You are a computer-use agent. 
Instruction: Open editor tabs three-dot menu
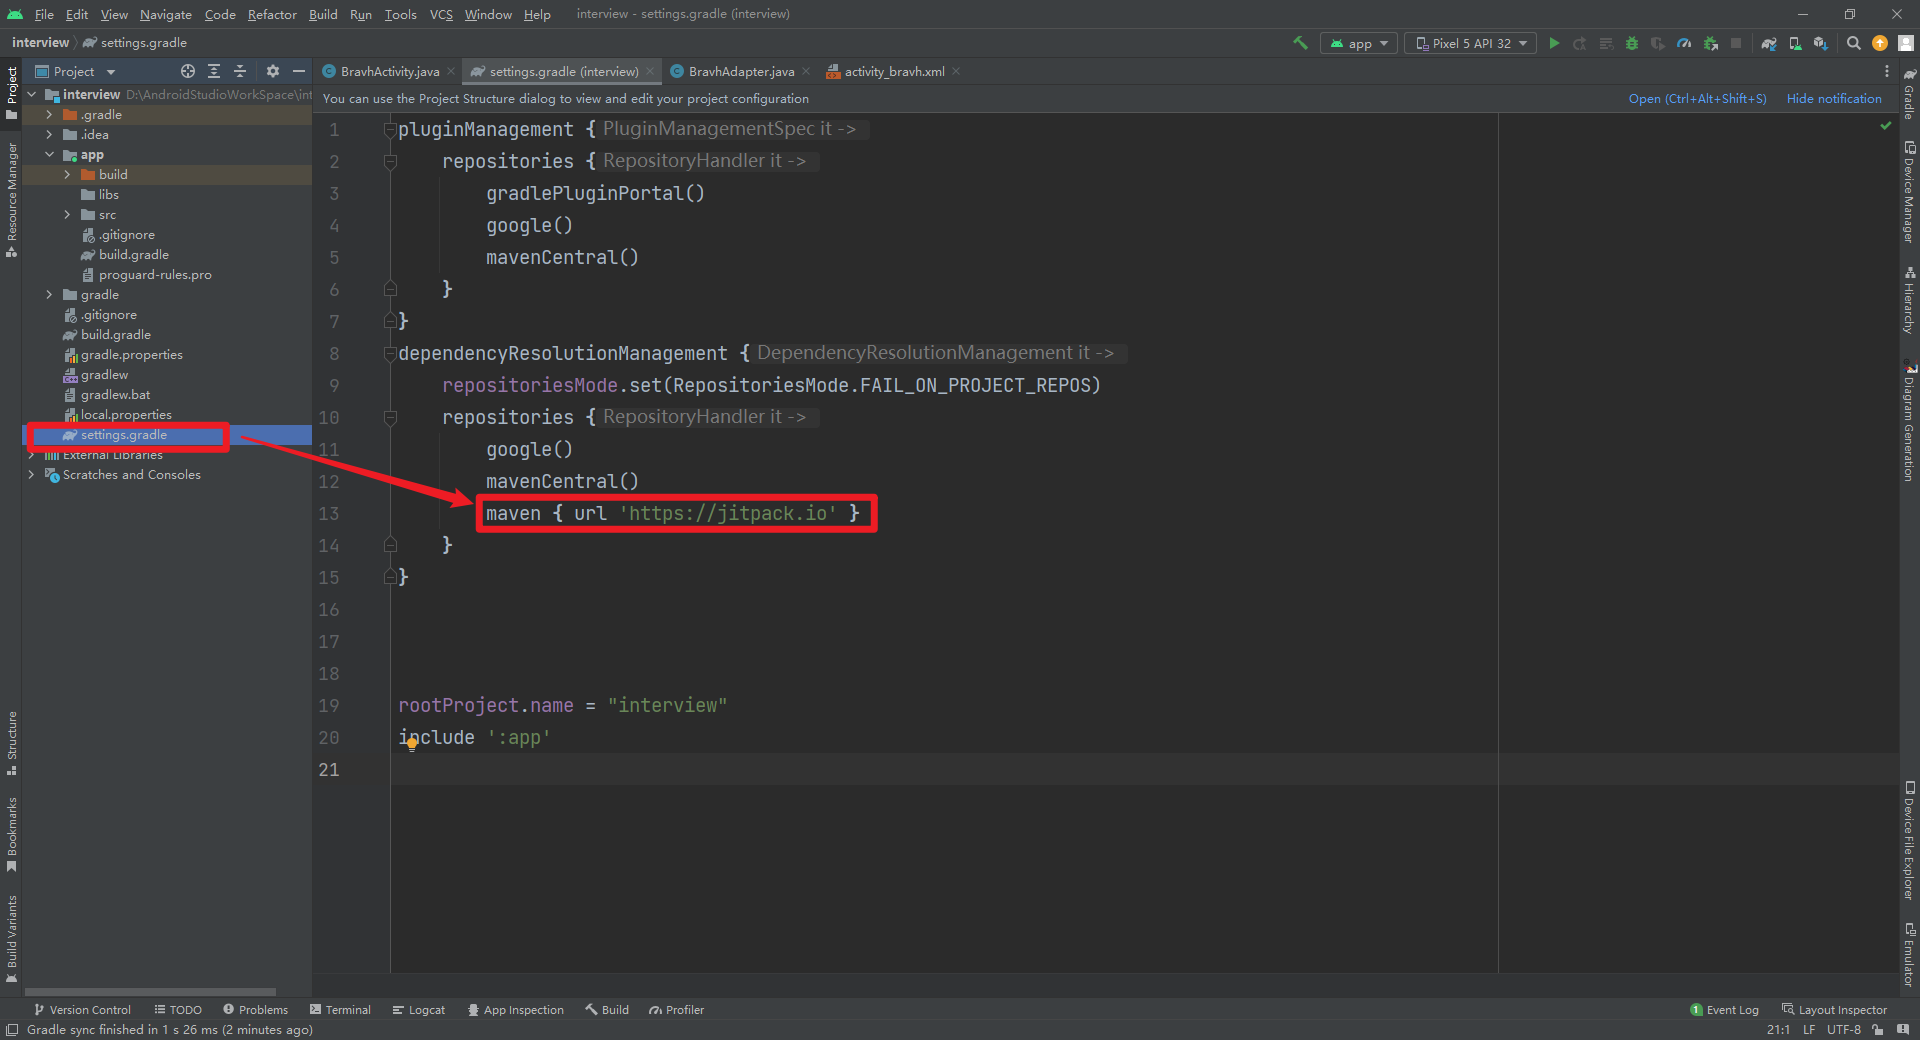[x=1887, y=71]
